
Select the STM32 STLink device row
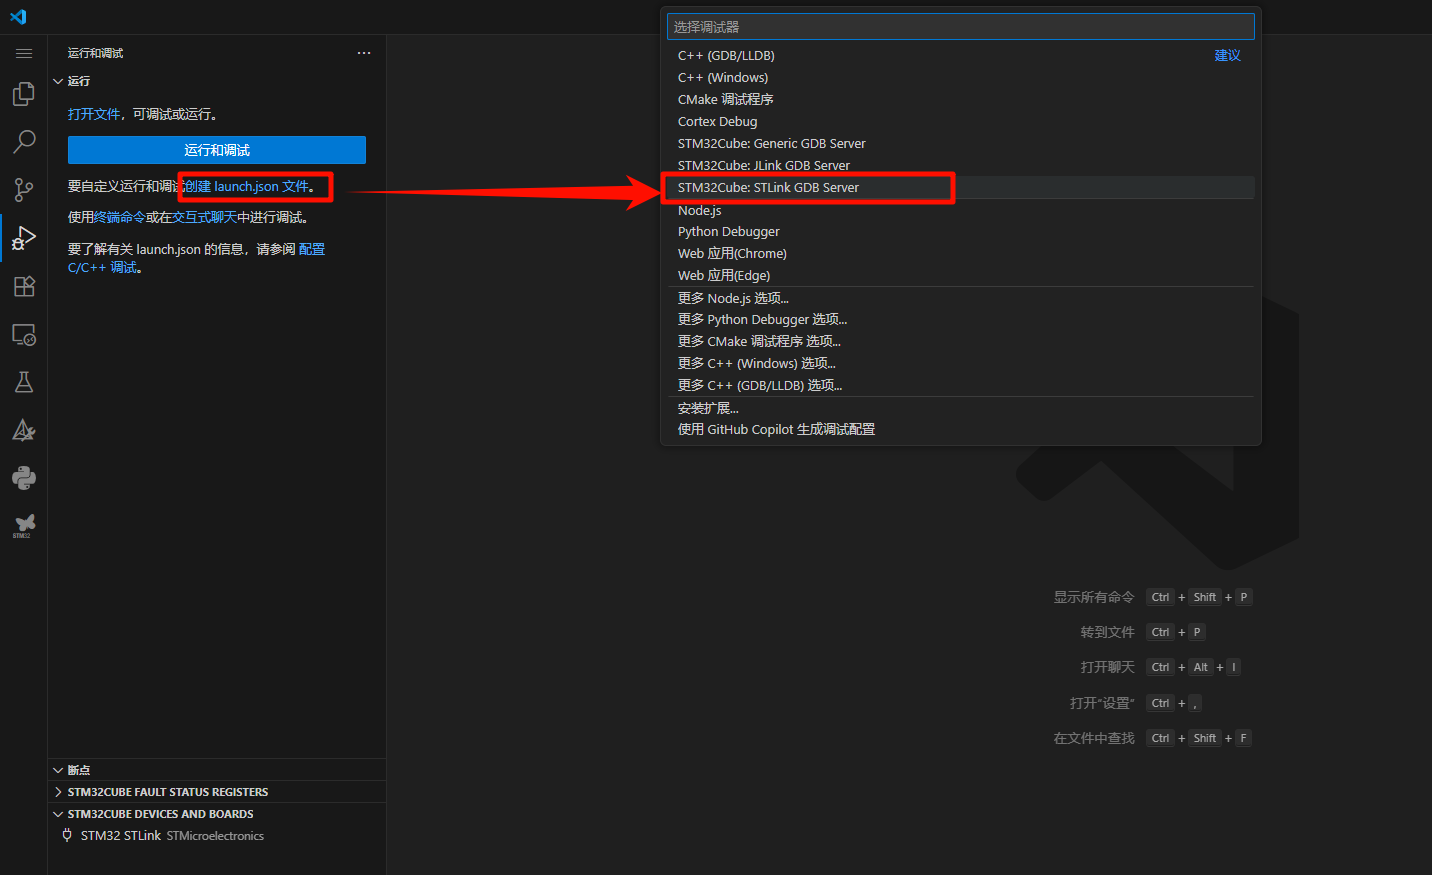click(x=217, y=835)
